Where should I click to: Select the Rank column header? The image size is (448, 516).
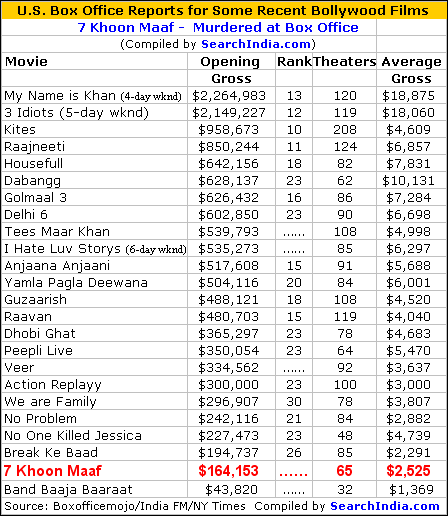coord(294,62)
